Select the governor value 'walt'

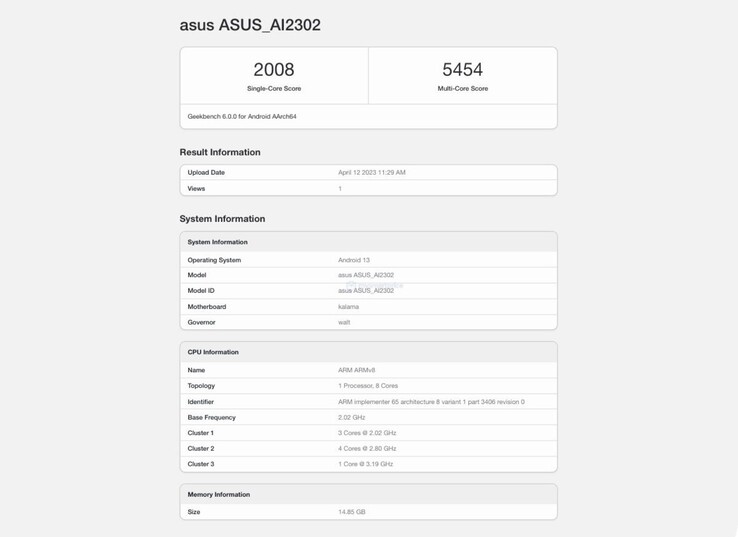[x=344, y=322]
